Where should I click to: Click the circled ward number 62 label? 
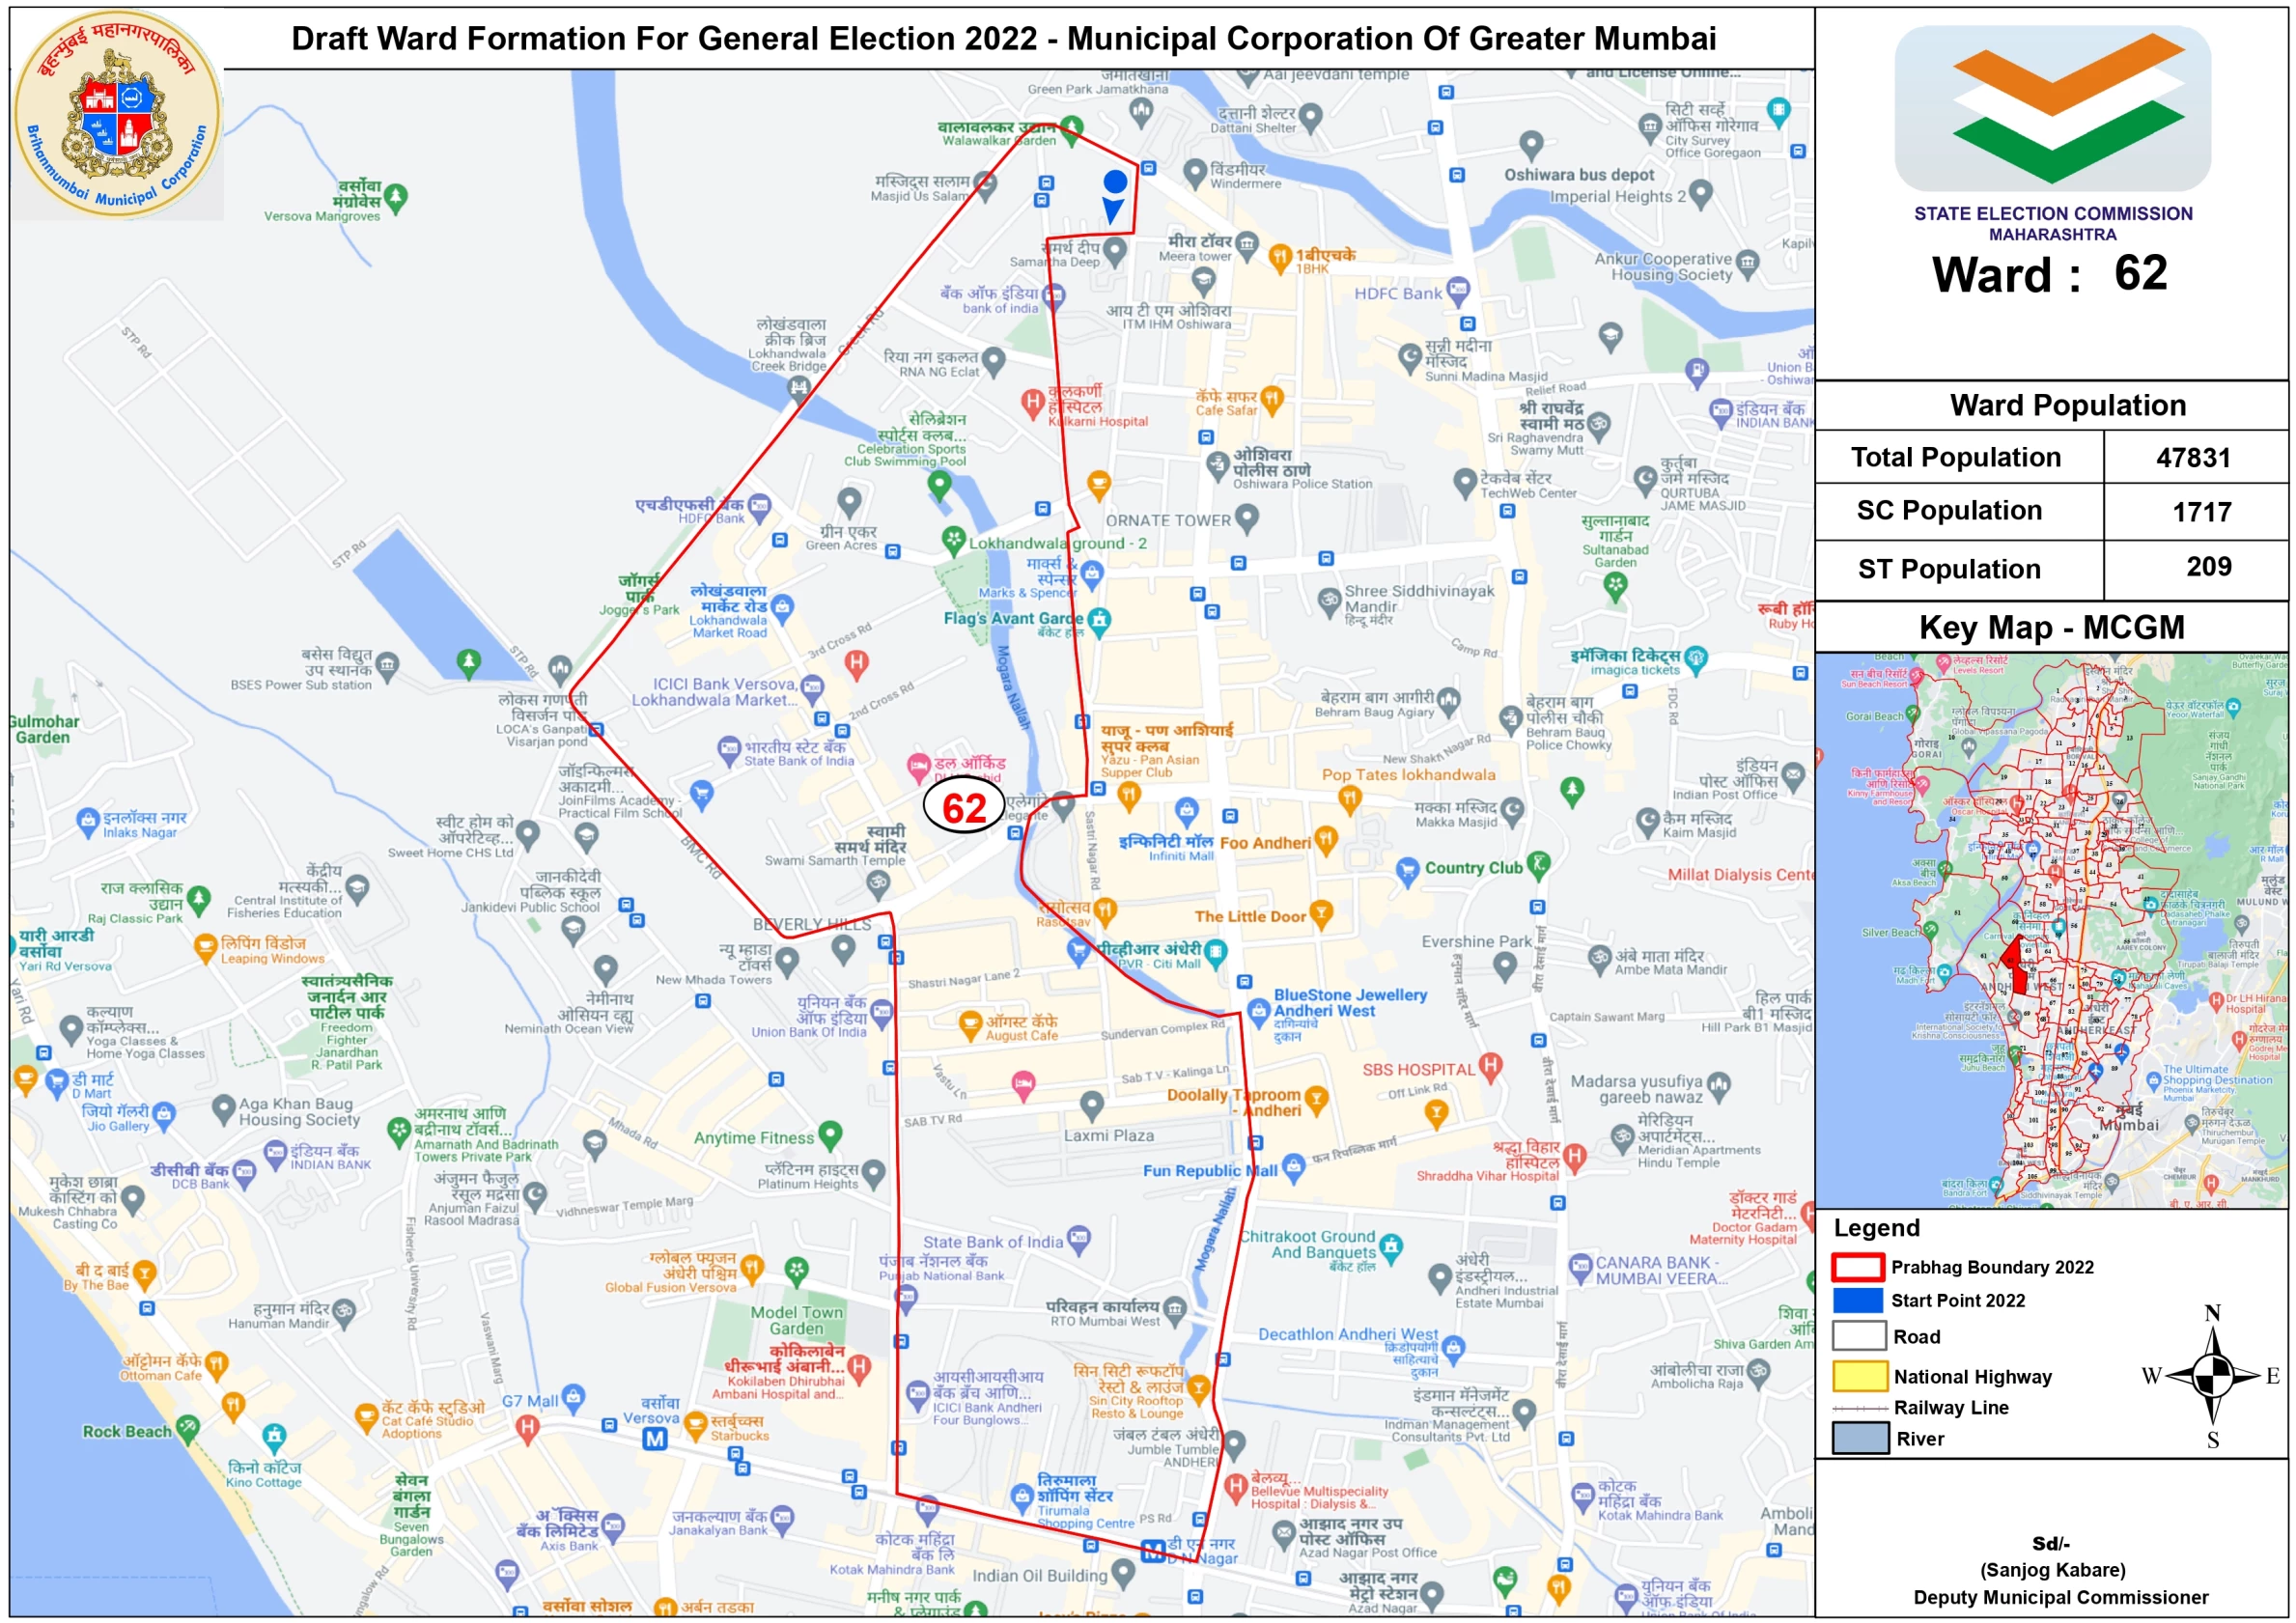963,808
